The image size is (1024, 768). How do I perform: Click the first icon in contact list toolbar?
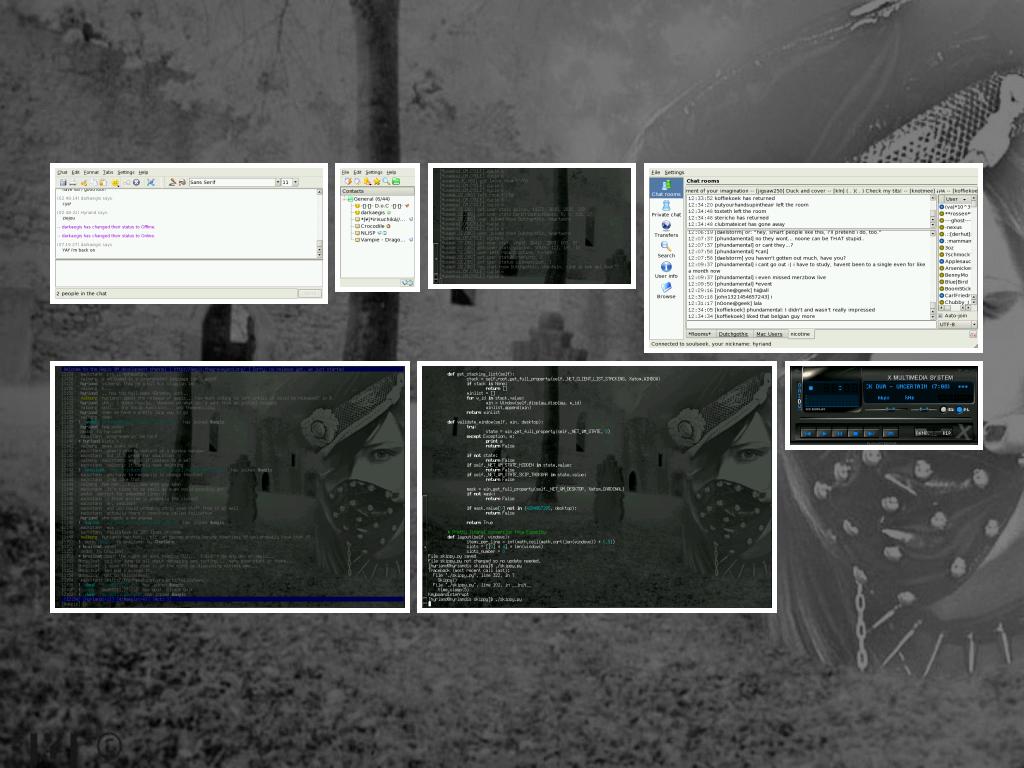coord(348,181)
